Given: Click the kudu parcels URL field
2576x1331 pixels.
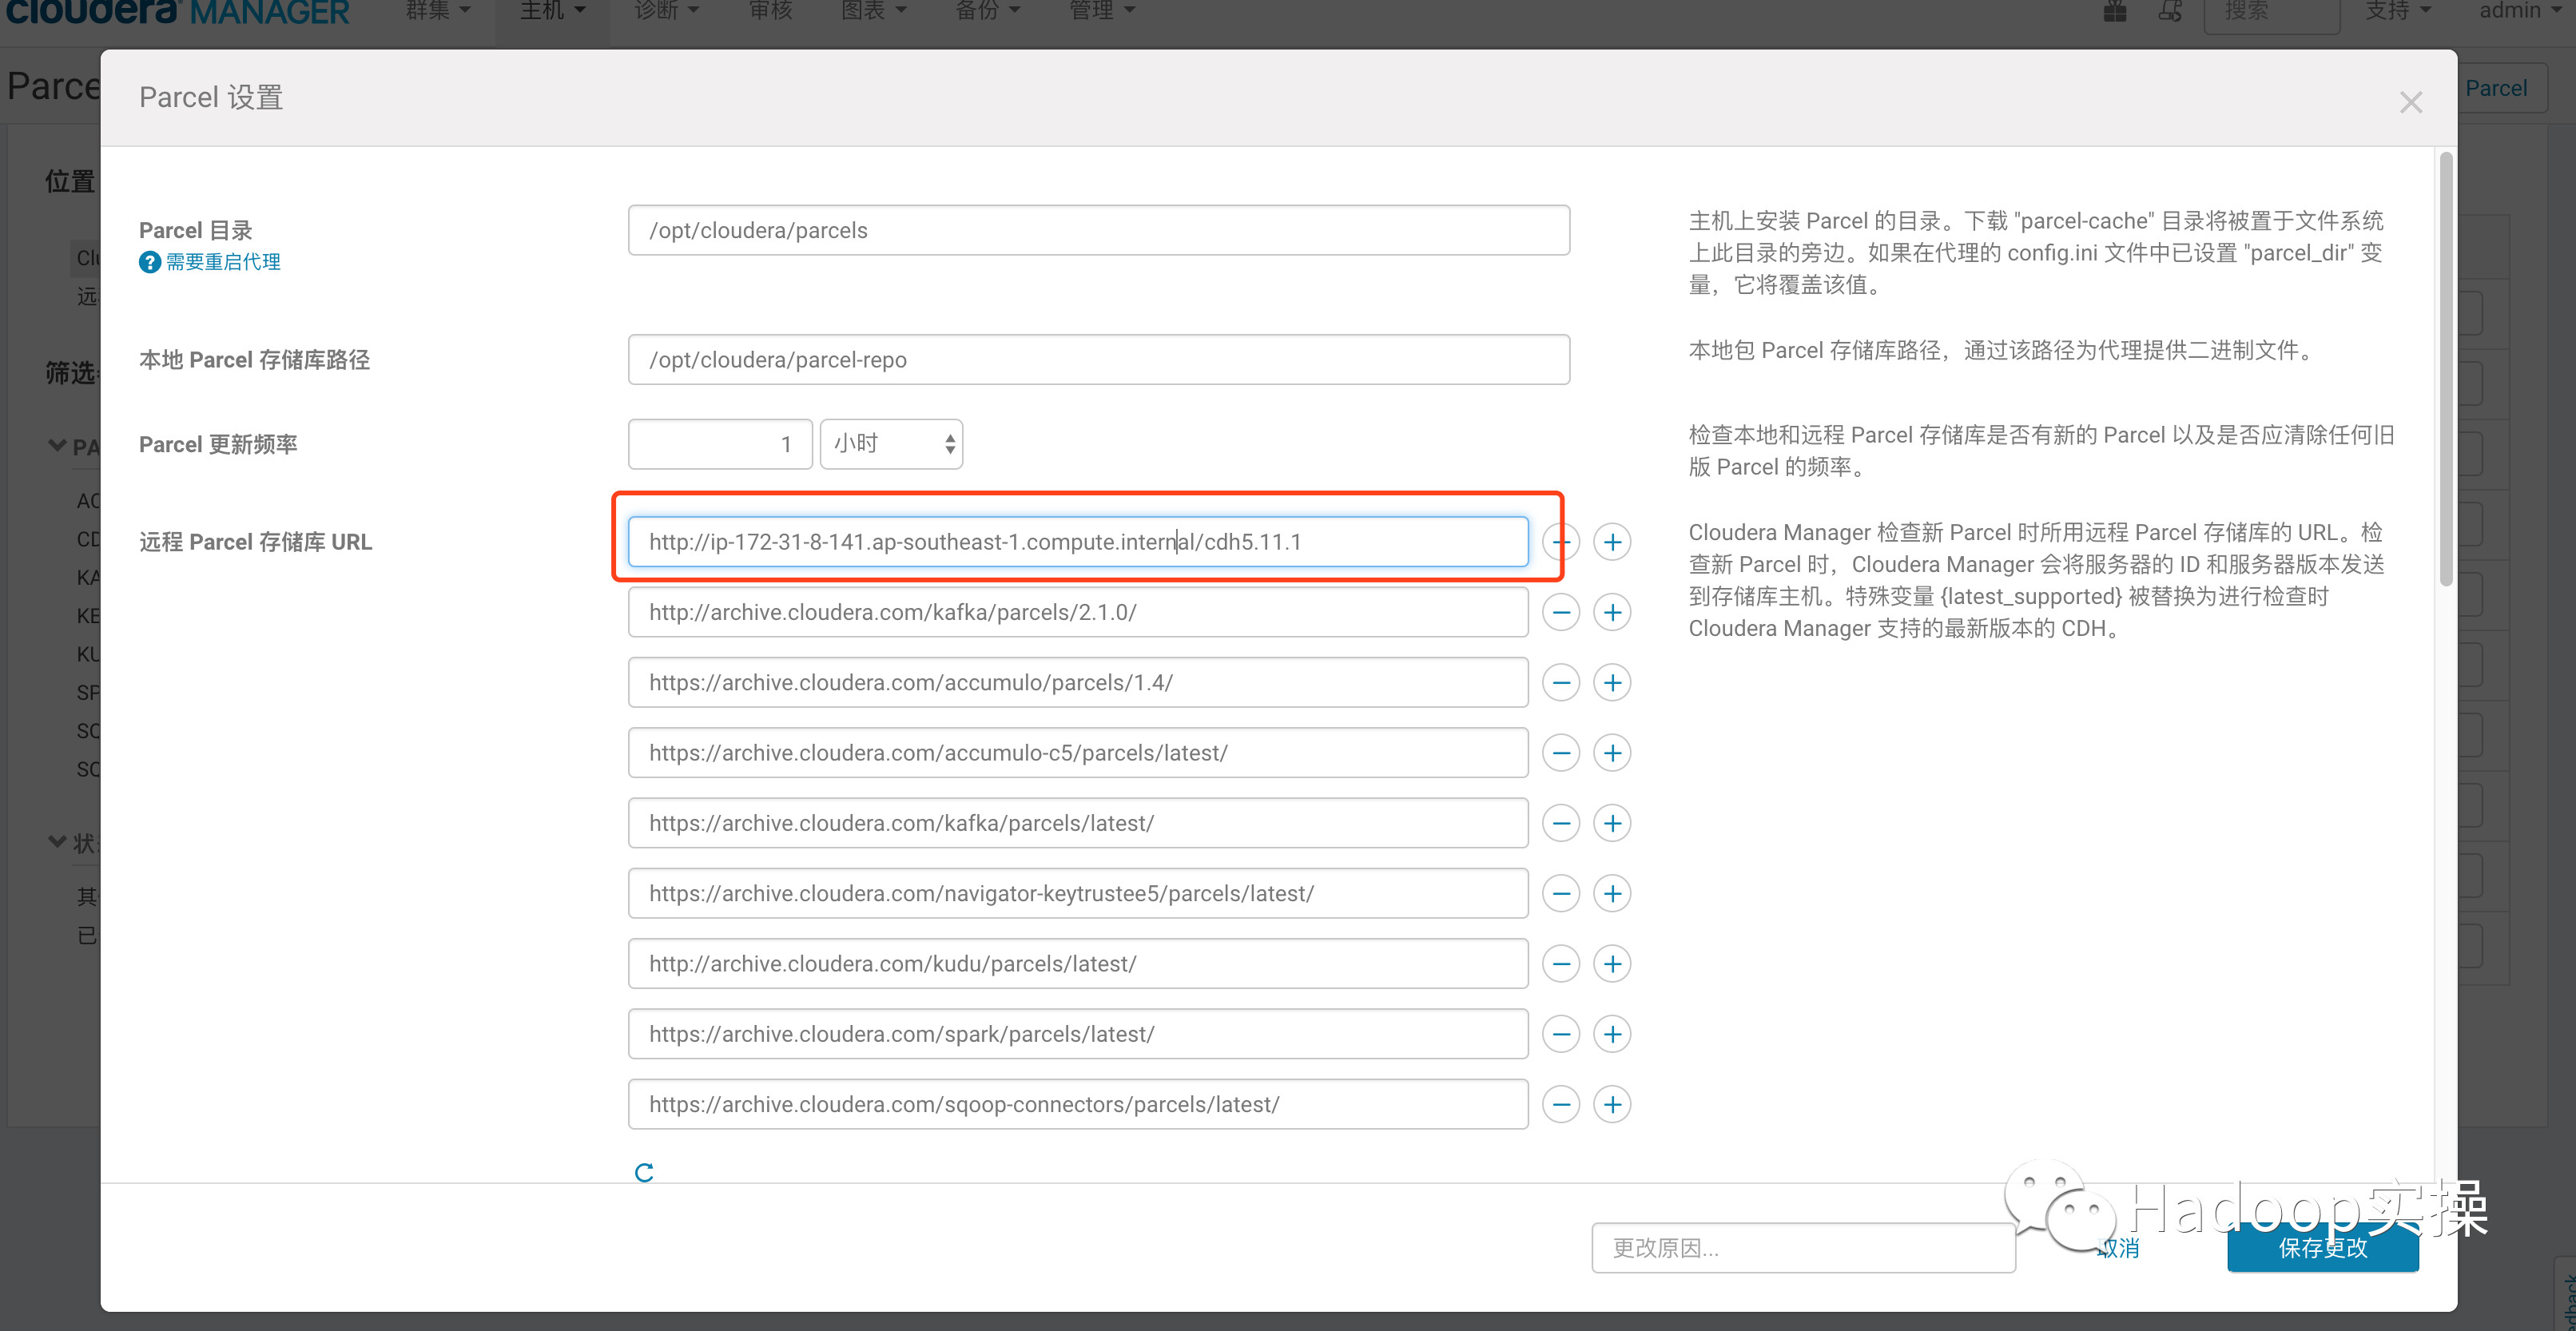Looking at the screenshot, I should [1077, 964].
